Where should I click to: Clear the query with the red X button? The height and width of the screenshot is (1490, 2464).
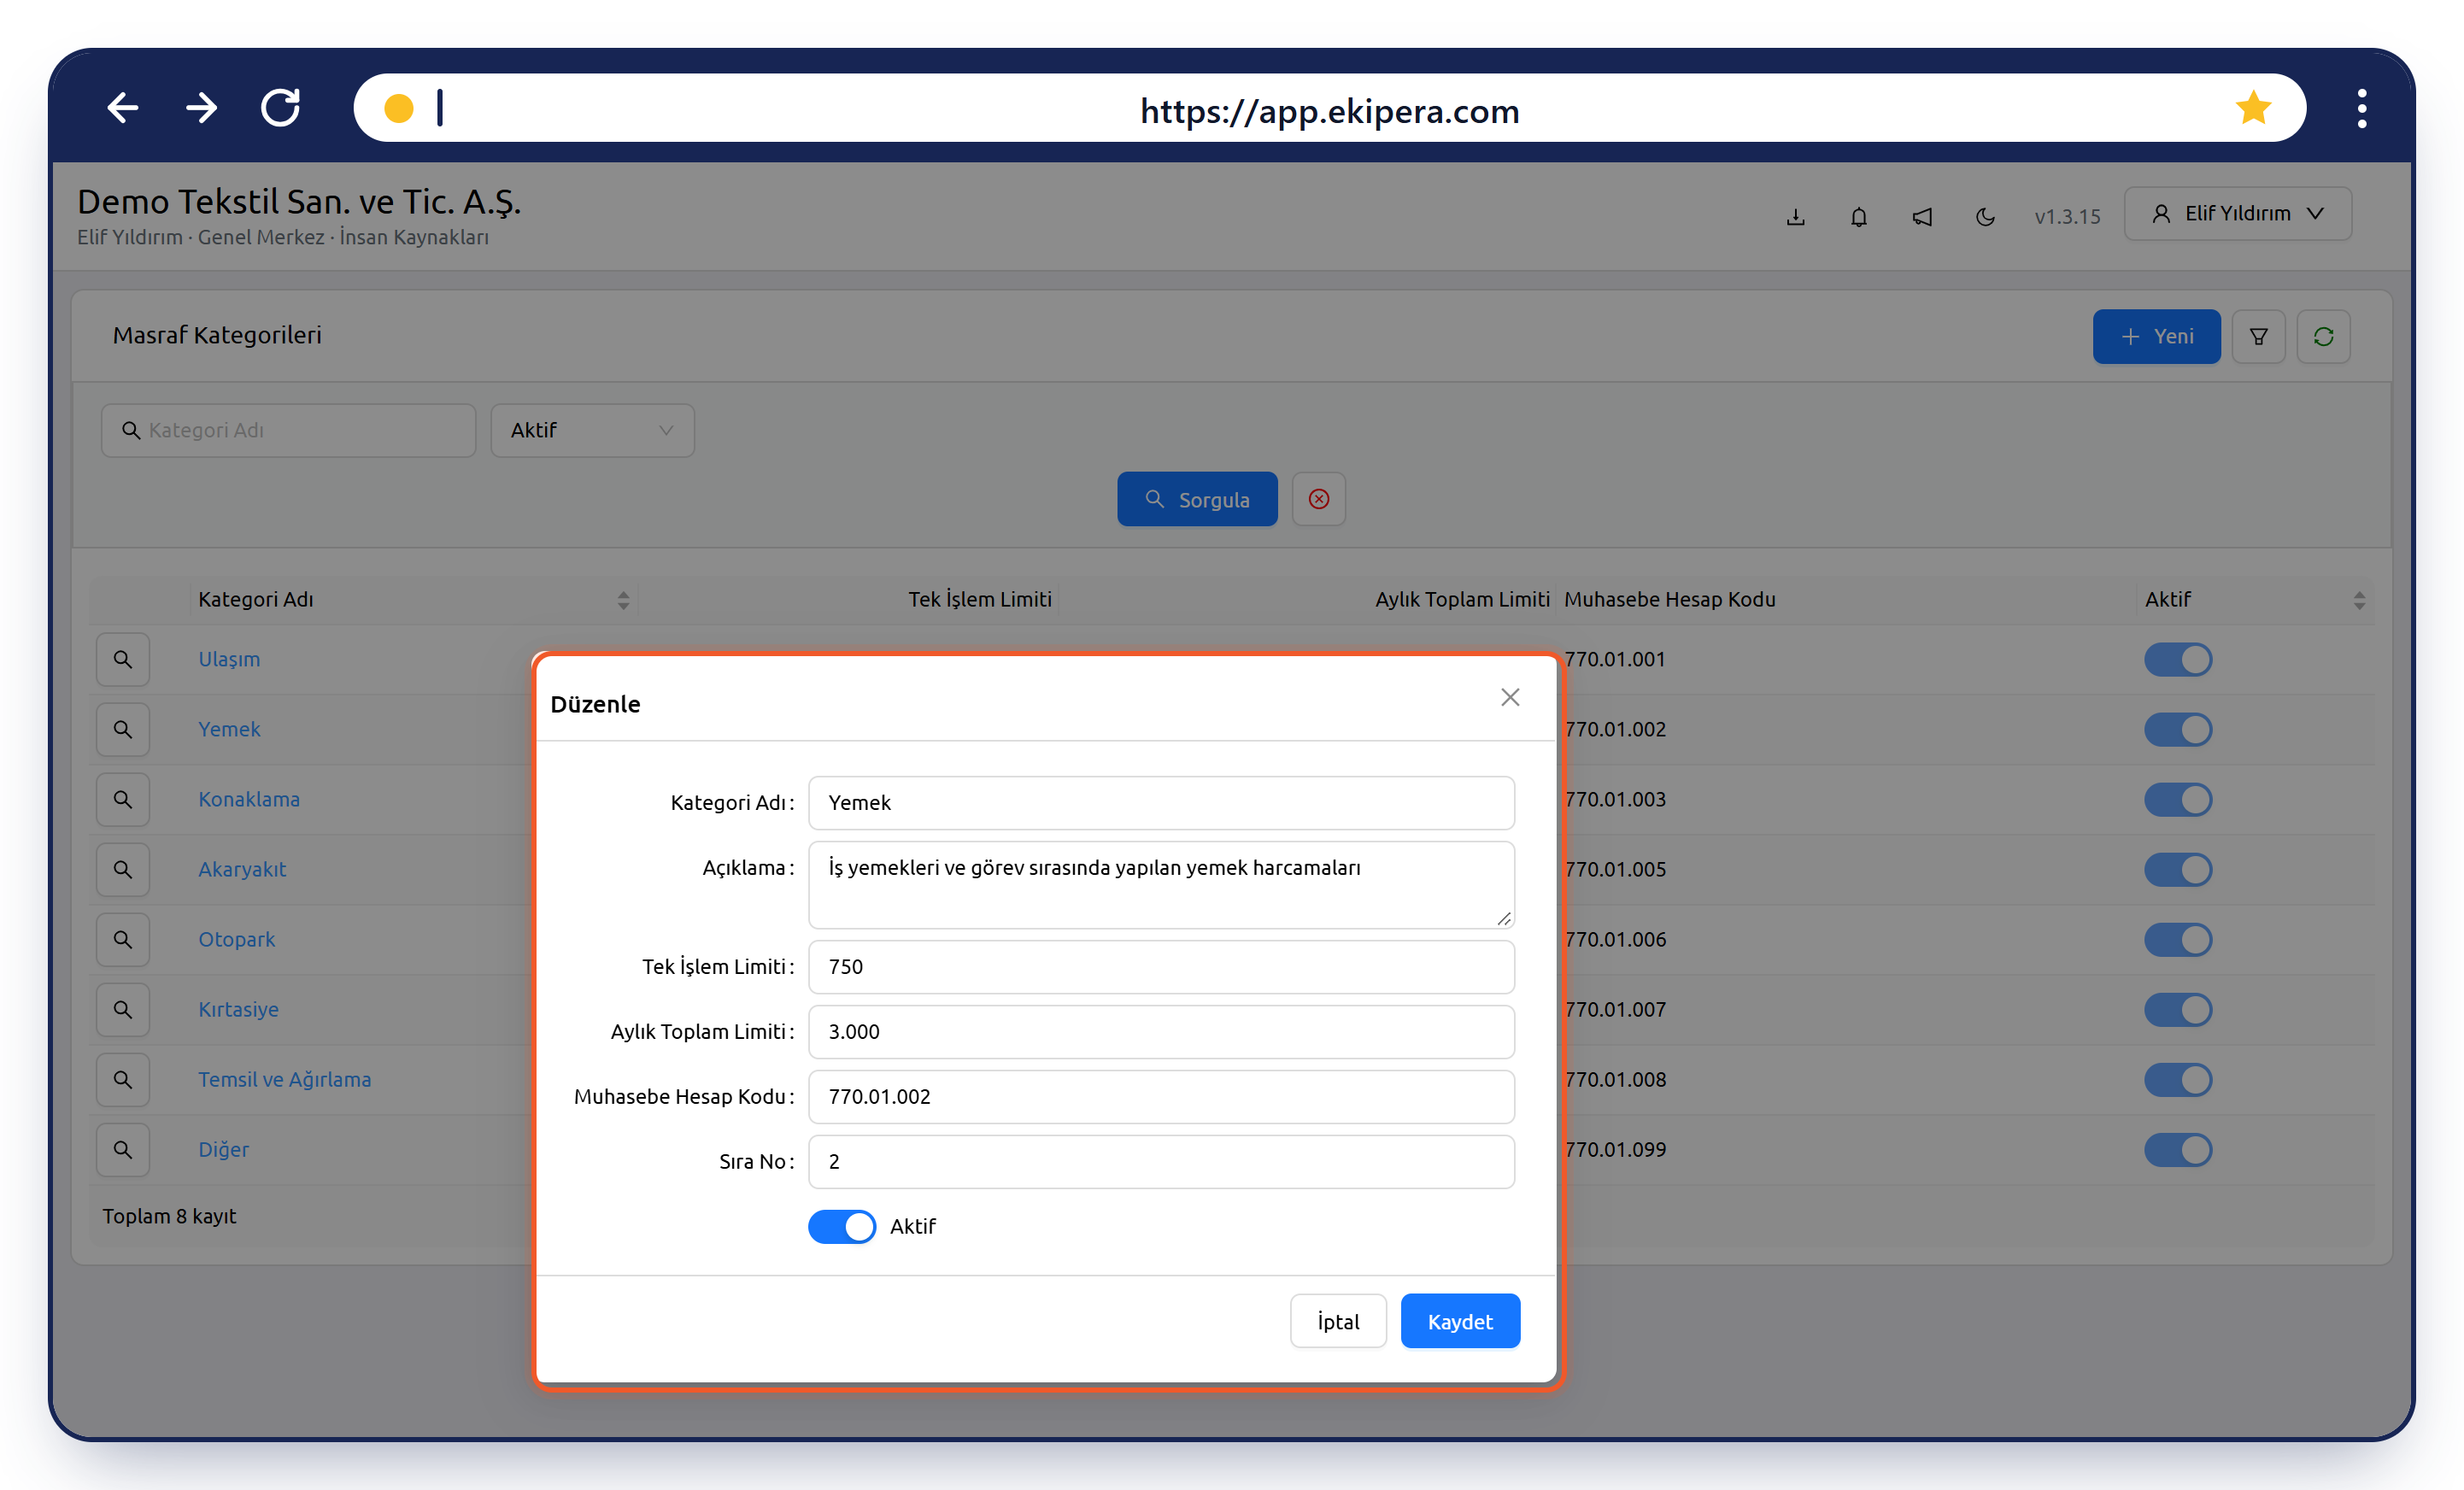pyautogui.click(x=1319, y=499)
